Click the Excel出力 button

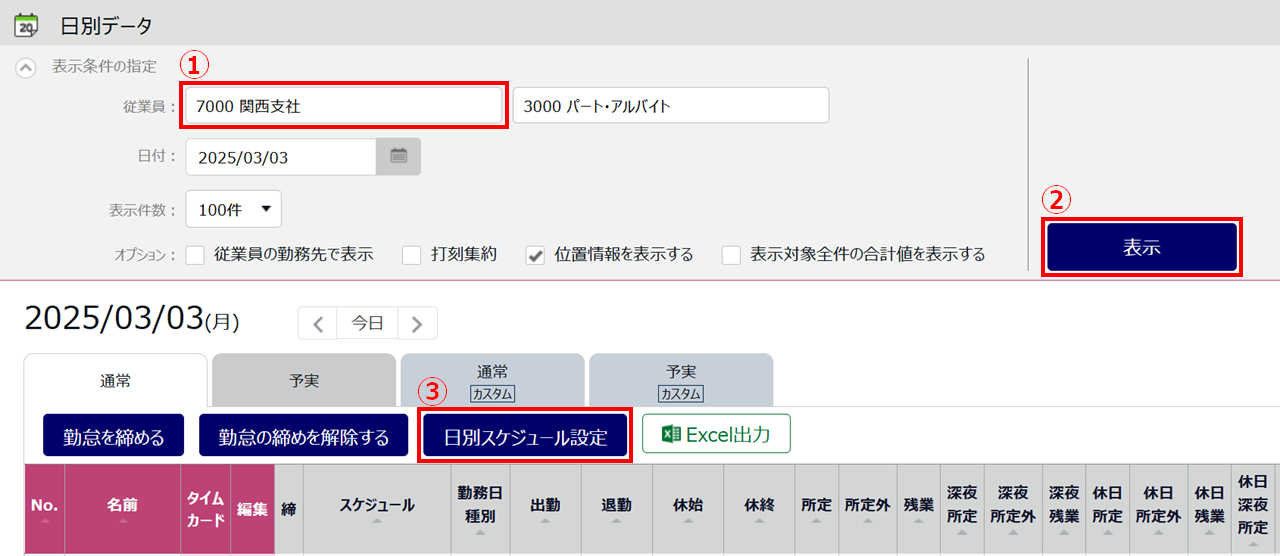[x=716, y=434]
